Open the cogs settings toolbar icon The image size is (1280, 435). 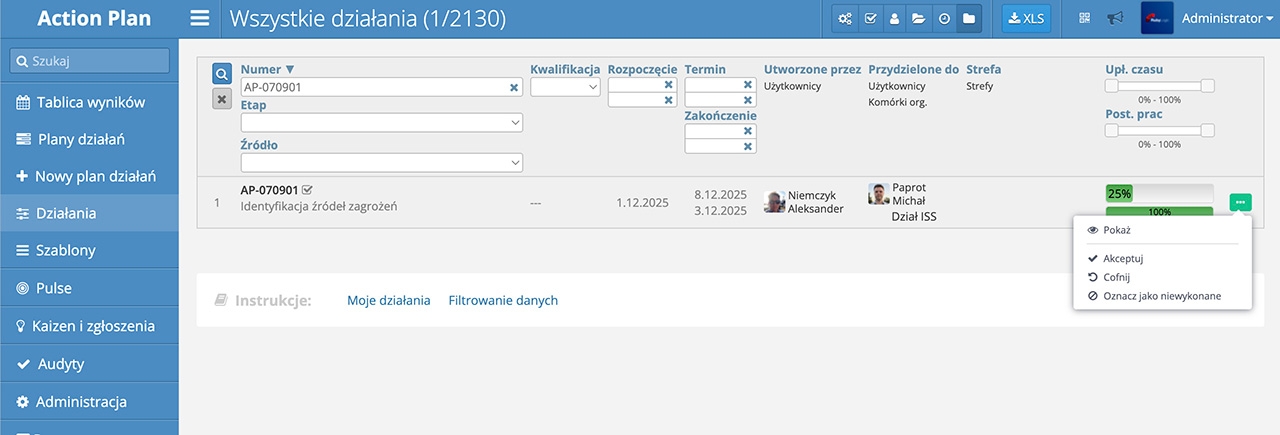tap(845, 19)
